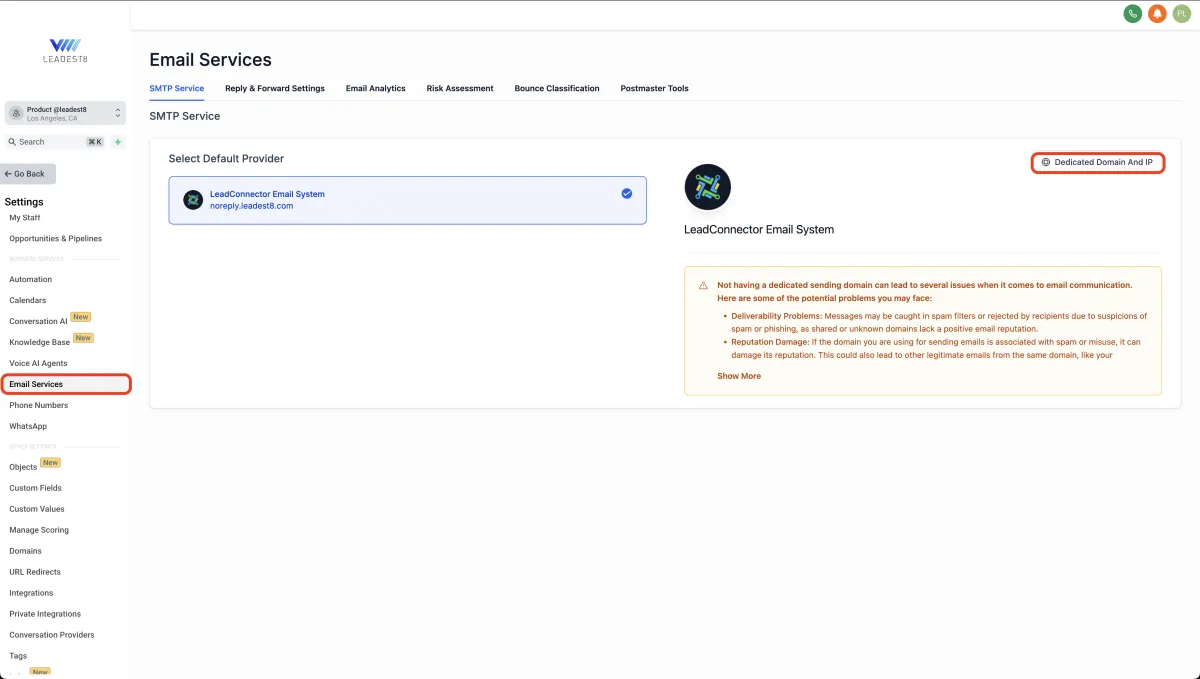Open Knowledge Base settings
The width and height of the screenshot is (1200, 679).
[x=40, y=342]
